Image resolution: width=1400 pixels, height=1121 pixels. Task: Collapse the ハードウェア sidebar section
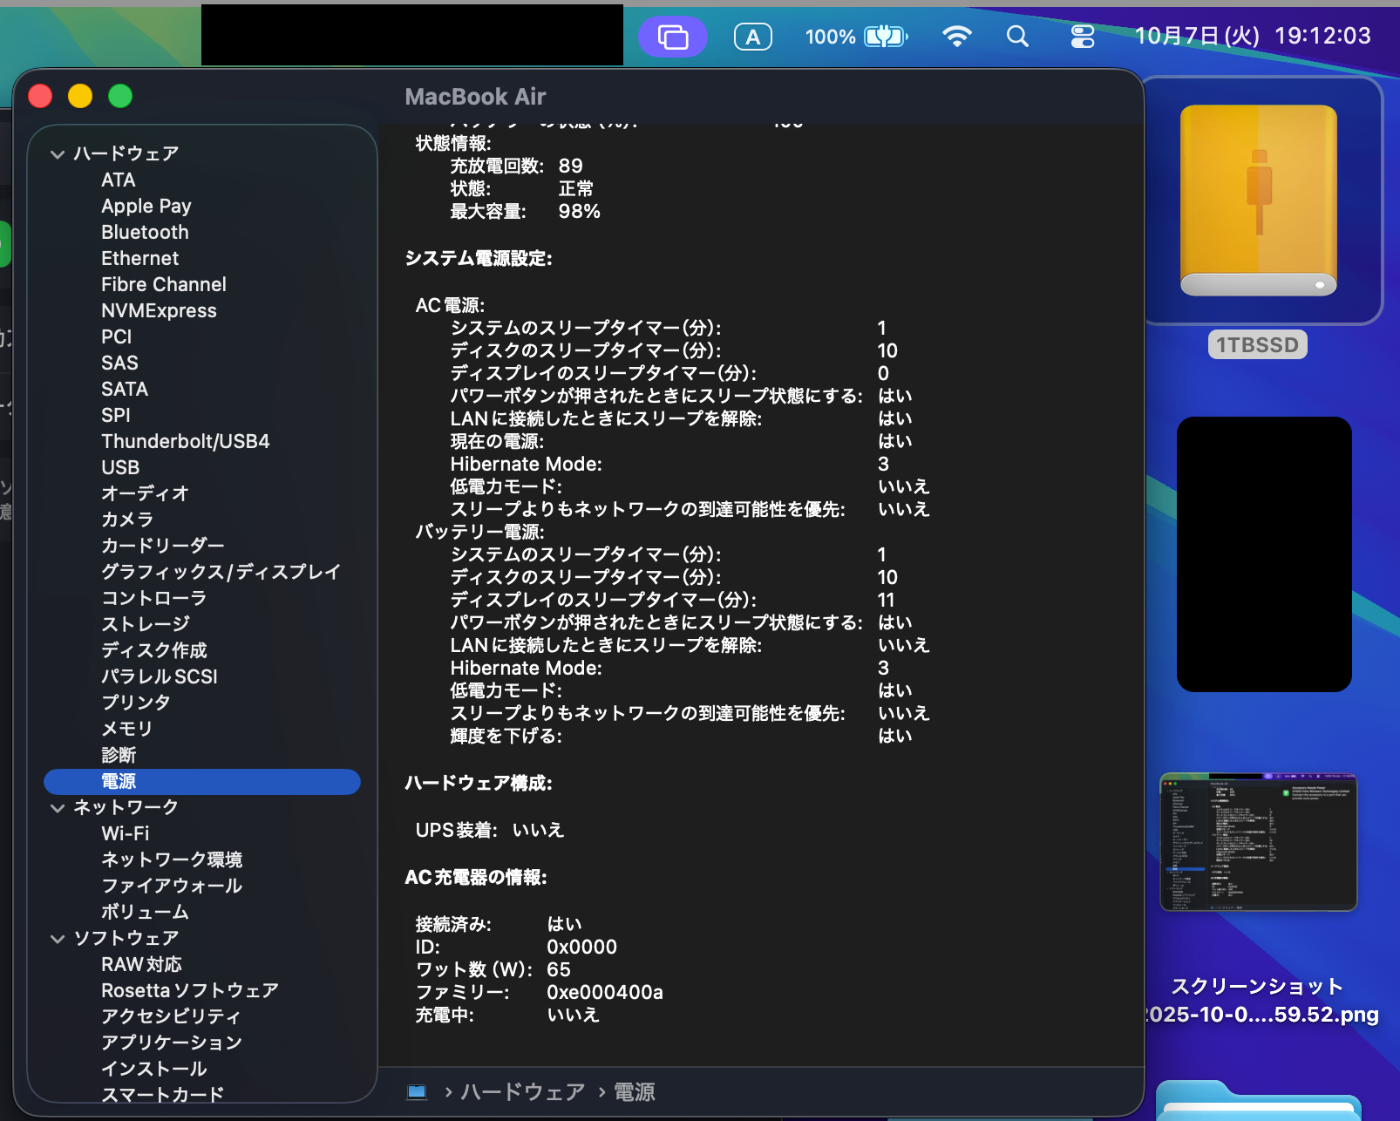(57, 154)
